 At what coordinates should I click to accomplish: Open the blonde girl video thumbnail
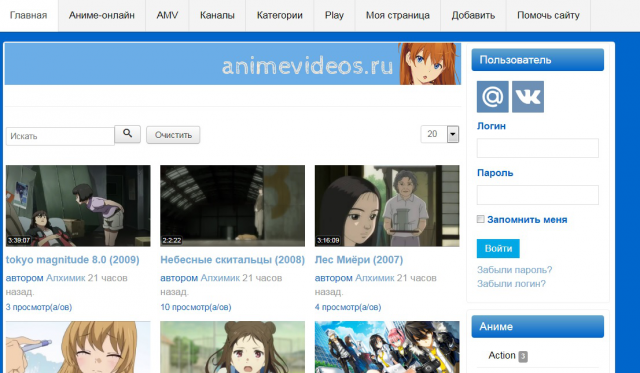[78, 347]
